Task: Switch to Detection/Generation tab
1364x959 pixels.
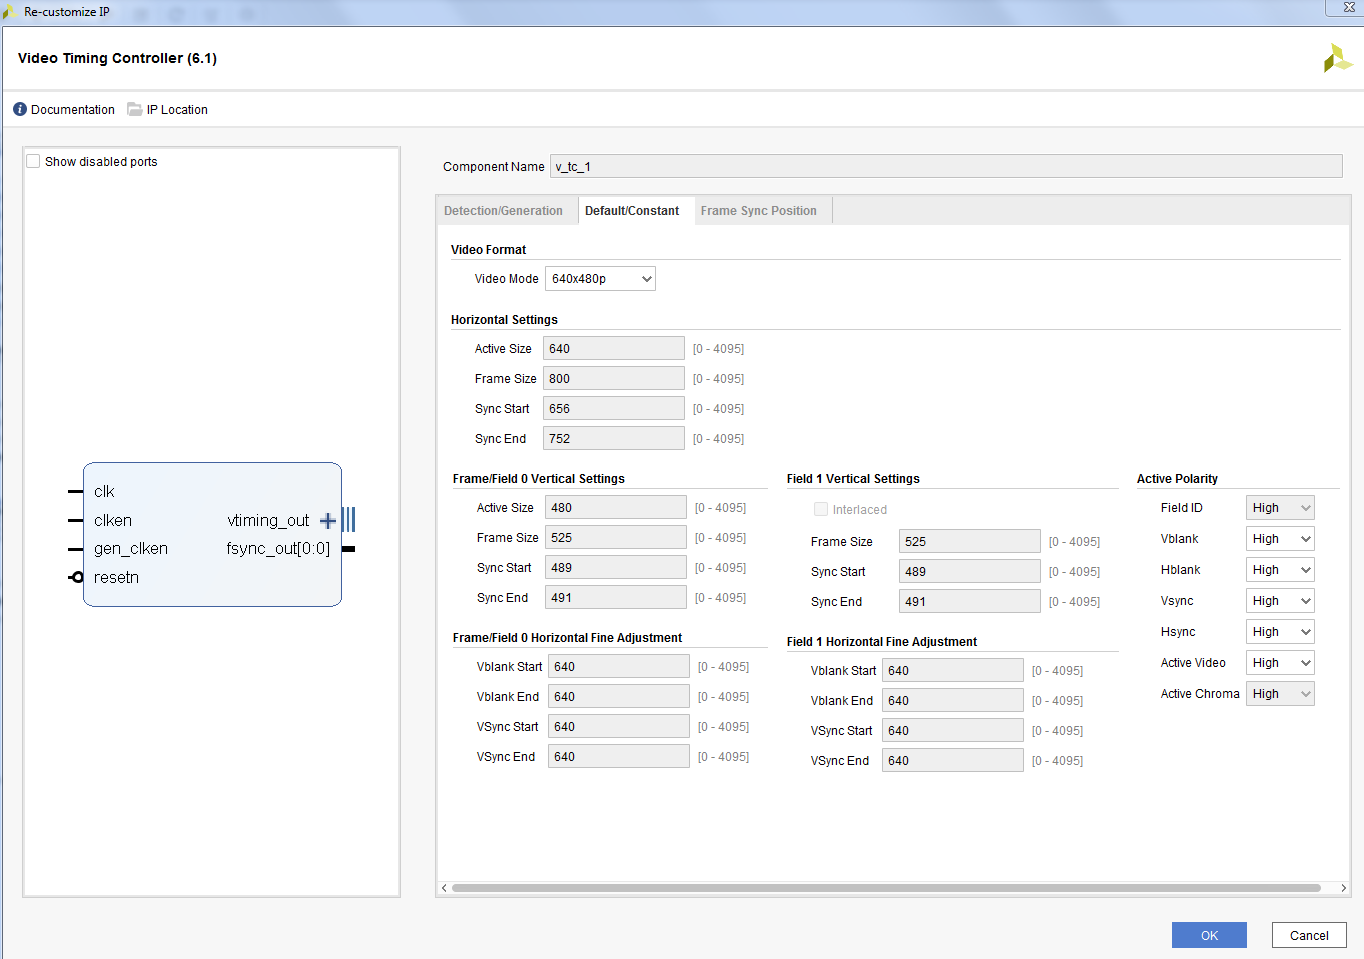Action: point(503,211)
